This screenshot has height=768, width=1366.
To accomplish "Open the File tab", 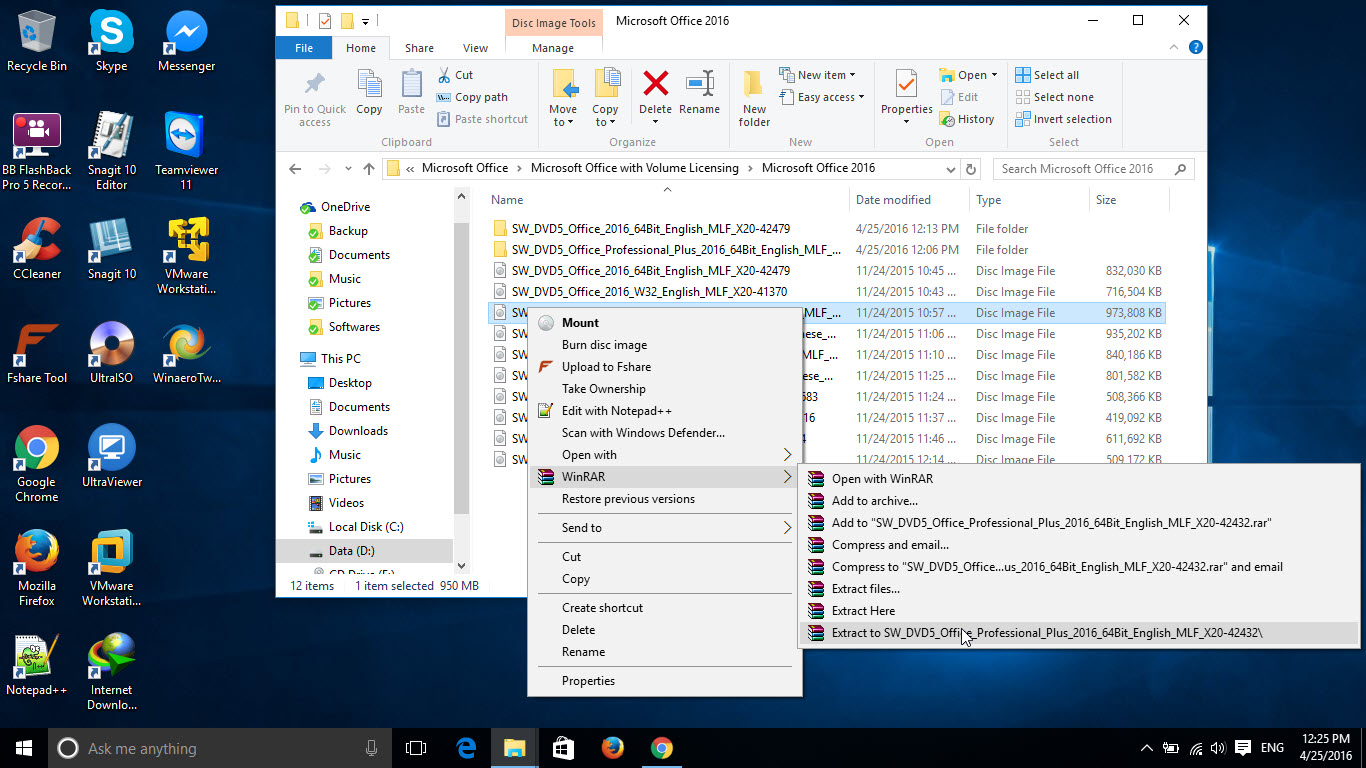I will tap(304, 48).
